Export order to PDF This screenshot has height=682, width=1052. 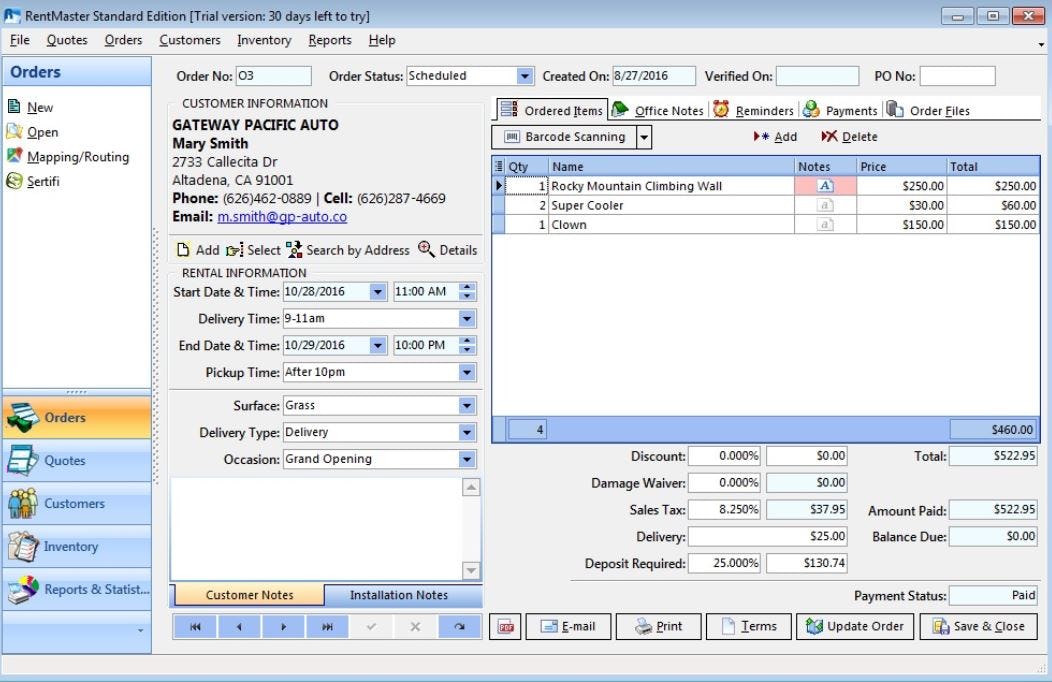(x=505, y=626)
